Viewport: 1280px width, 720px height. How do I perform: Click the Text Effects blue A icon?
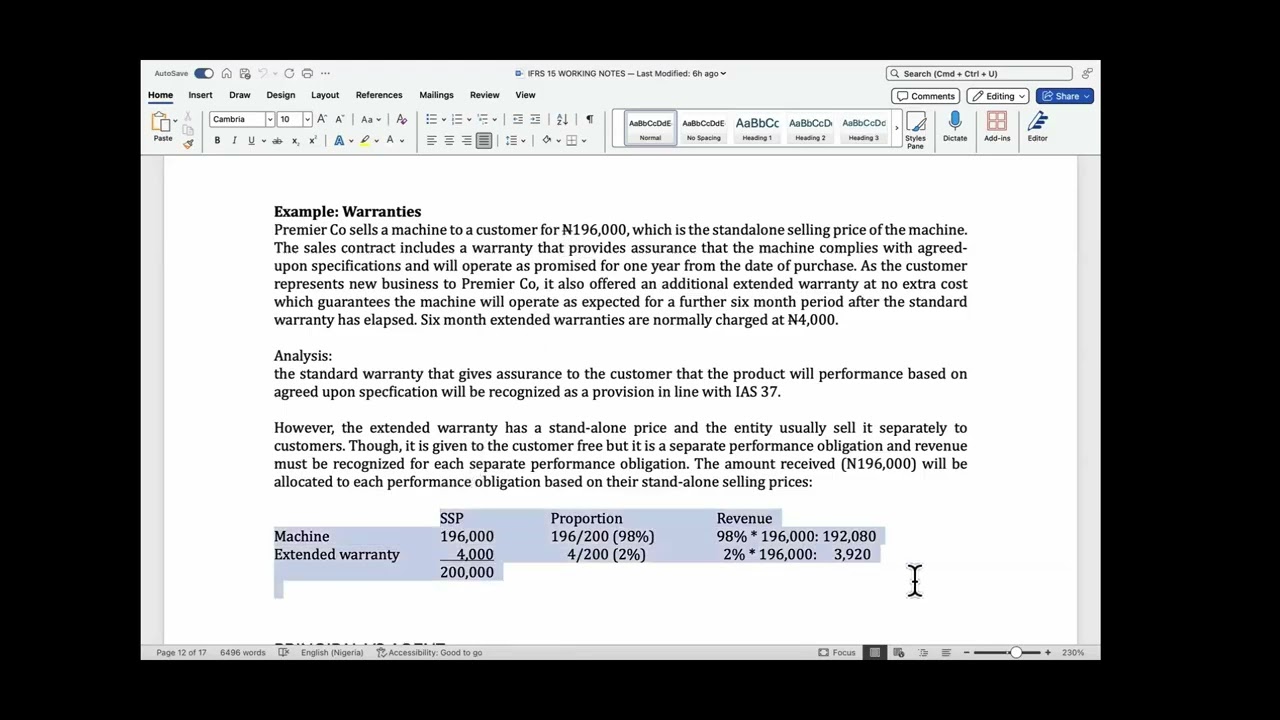[x=339, y=141]
